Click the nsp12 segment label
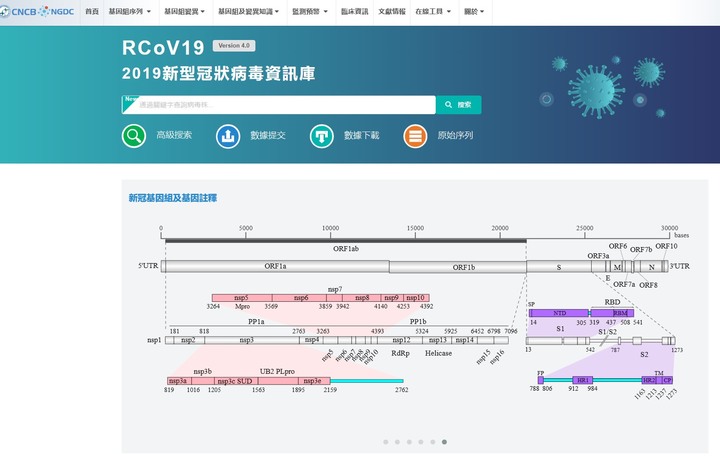Image resolution: width=720 pixels, height=460 pixels. (x=401, y=340)
